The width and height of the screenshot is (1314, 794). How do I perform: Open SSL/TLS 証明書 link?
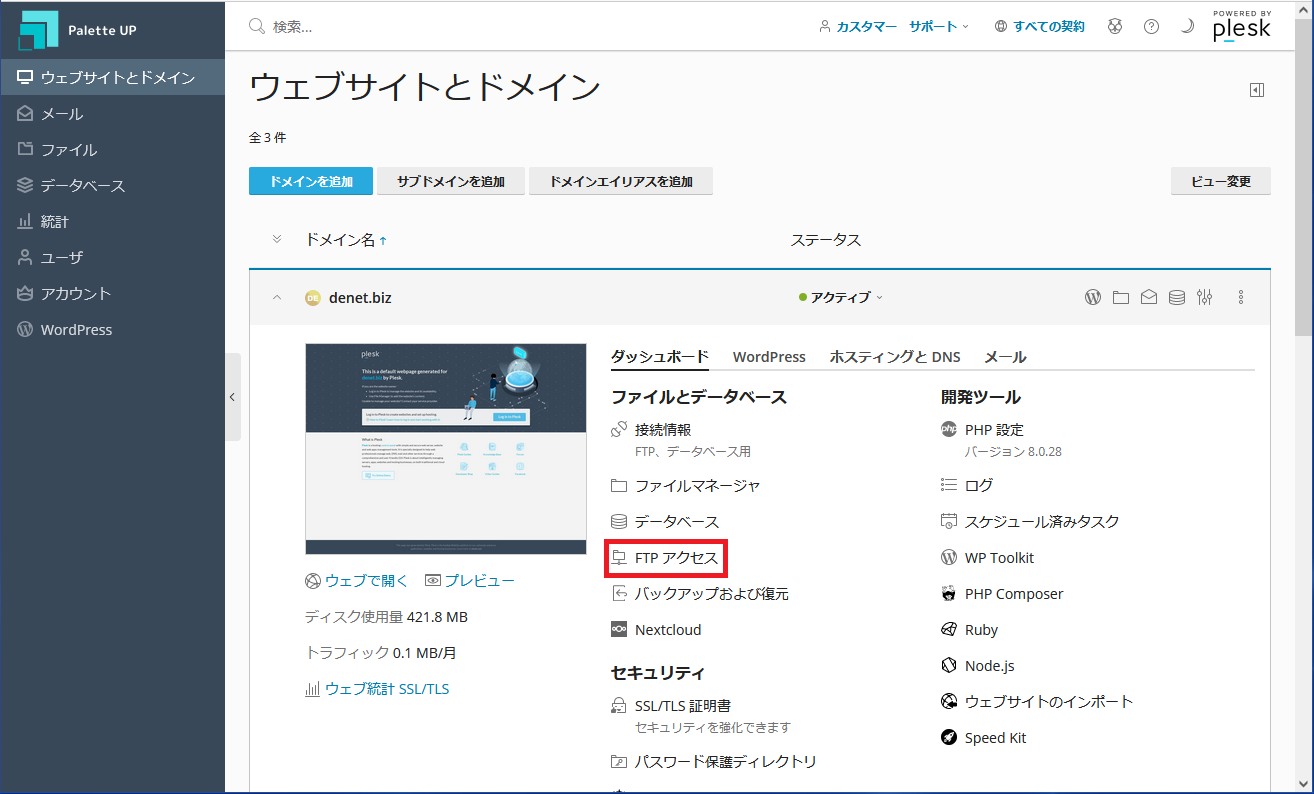click(685, 706)
